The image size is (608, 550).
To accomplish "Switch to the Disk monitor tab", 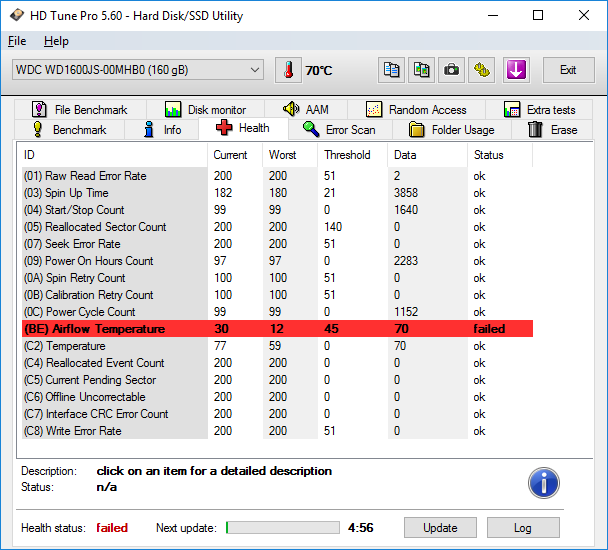I will pos(206,110).
